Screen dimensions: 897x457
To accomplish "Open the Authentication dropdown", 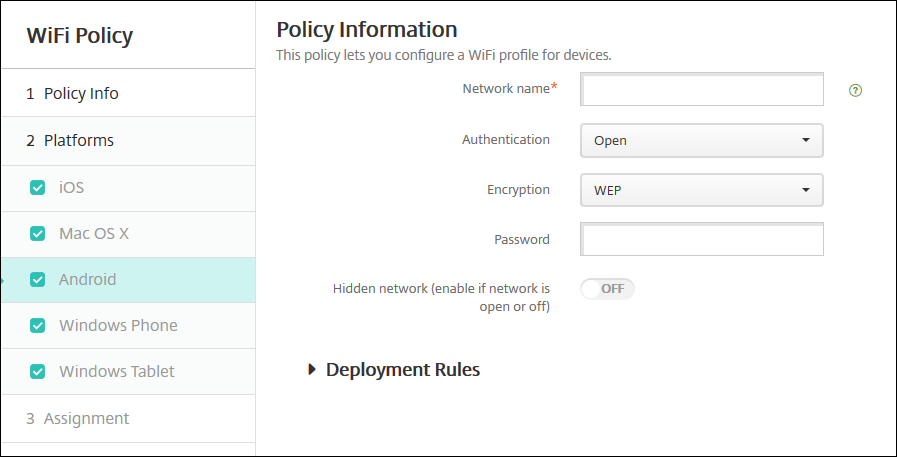I will coord(701,140).
